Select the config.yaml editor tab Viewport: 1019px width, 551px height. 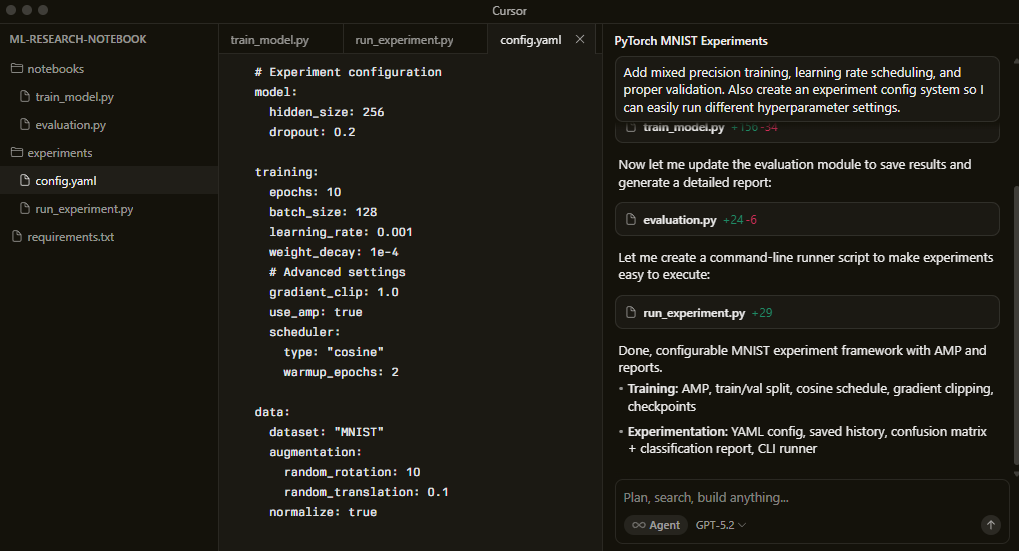coord(530,40)
